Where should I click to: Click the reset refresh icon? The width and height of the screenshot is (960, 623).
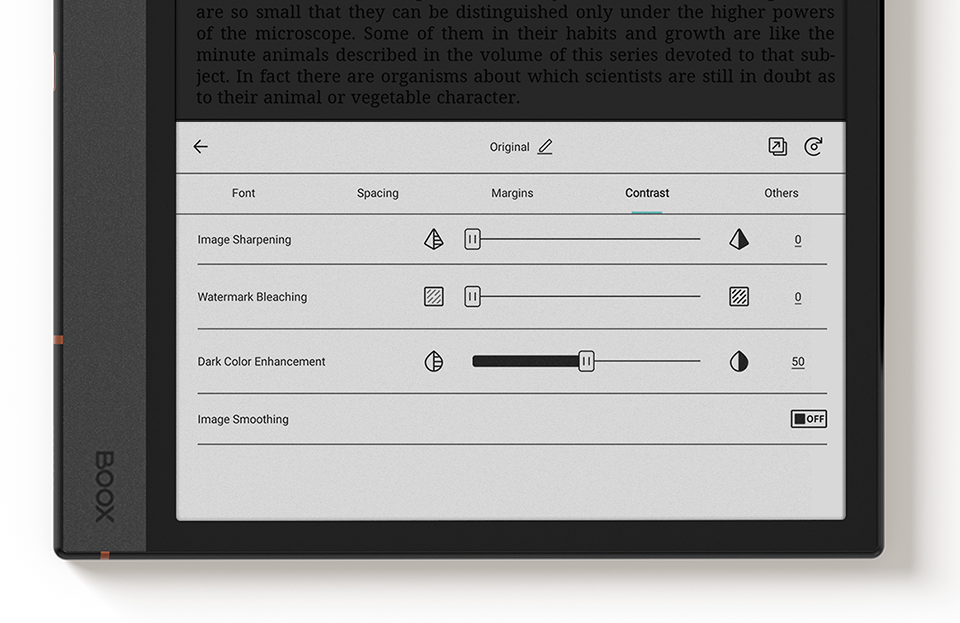(x=814, y=147)
